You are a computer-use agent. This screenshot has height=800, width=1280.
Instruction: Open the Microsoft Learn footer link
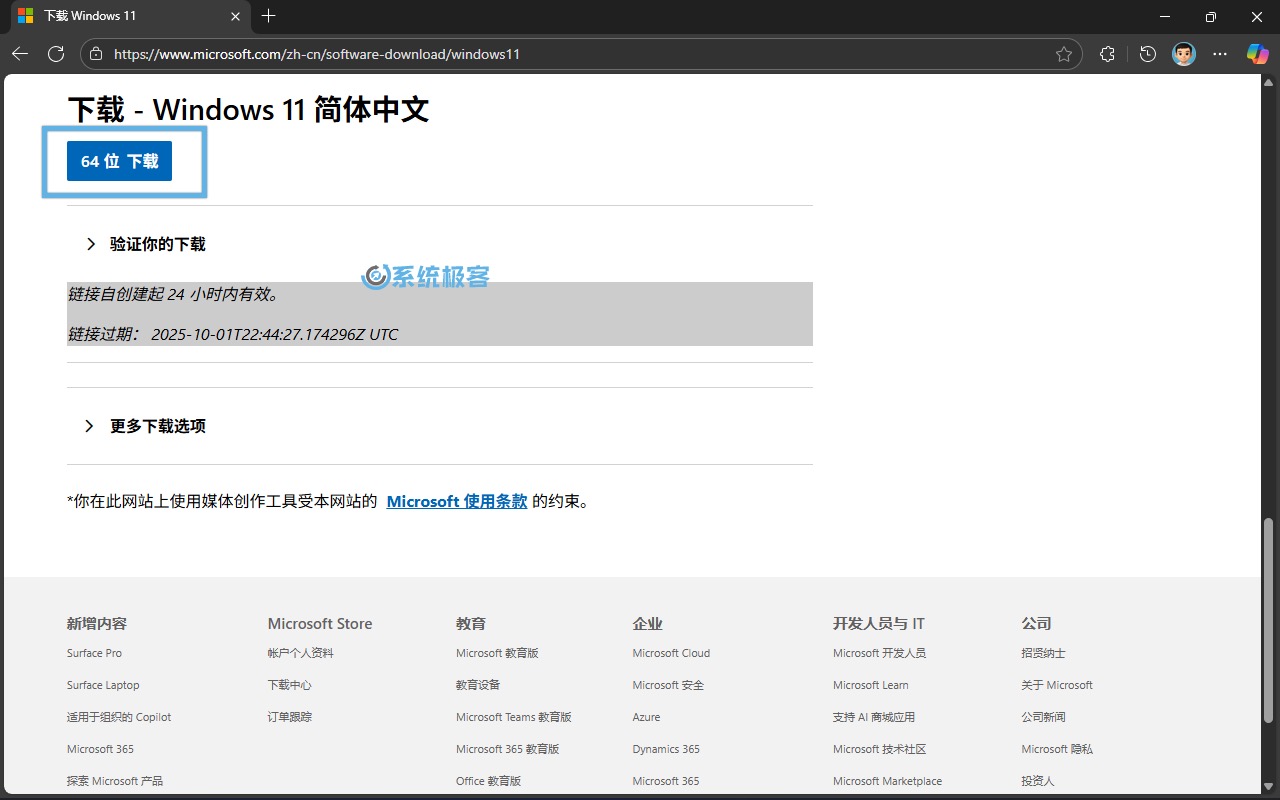coord(870,685)
